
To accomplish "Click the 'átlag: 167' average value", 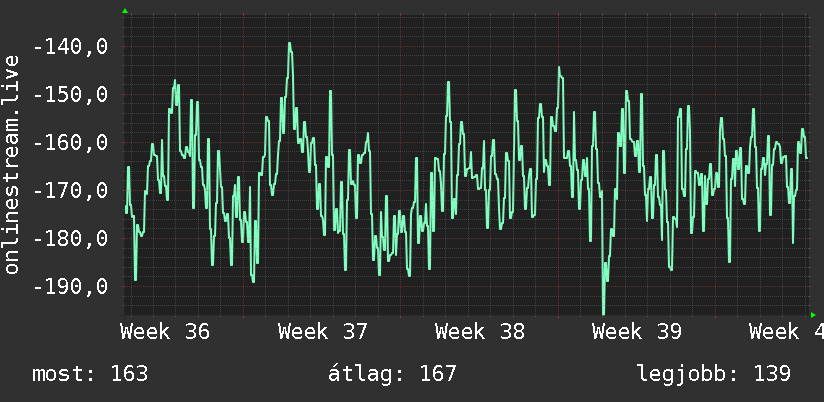I will tap(392, 374).
